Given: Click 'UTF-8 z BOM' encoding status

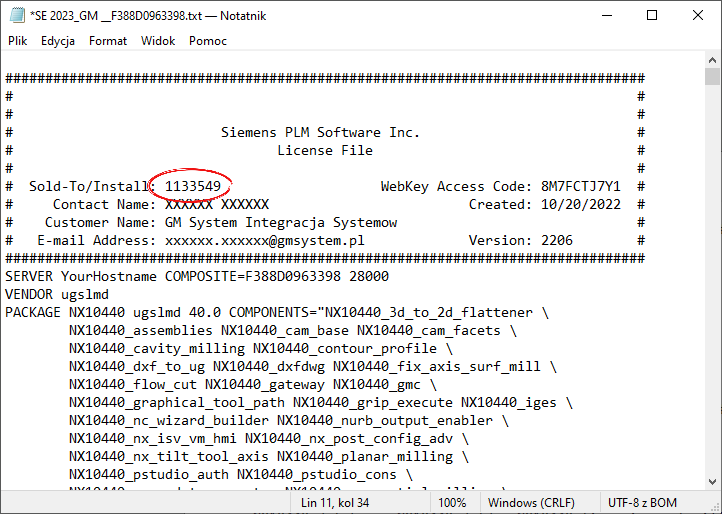Looking at the screenshot, I should coord(642,502).
